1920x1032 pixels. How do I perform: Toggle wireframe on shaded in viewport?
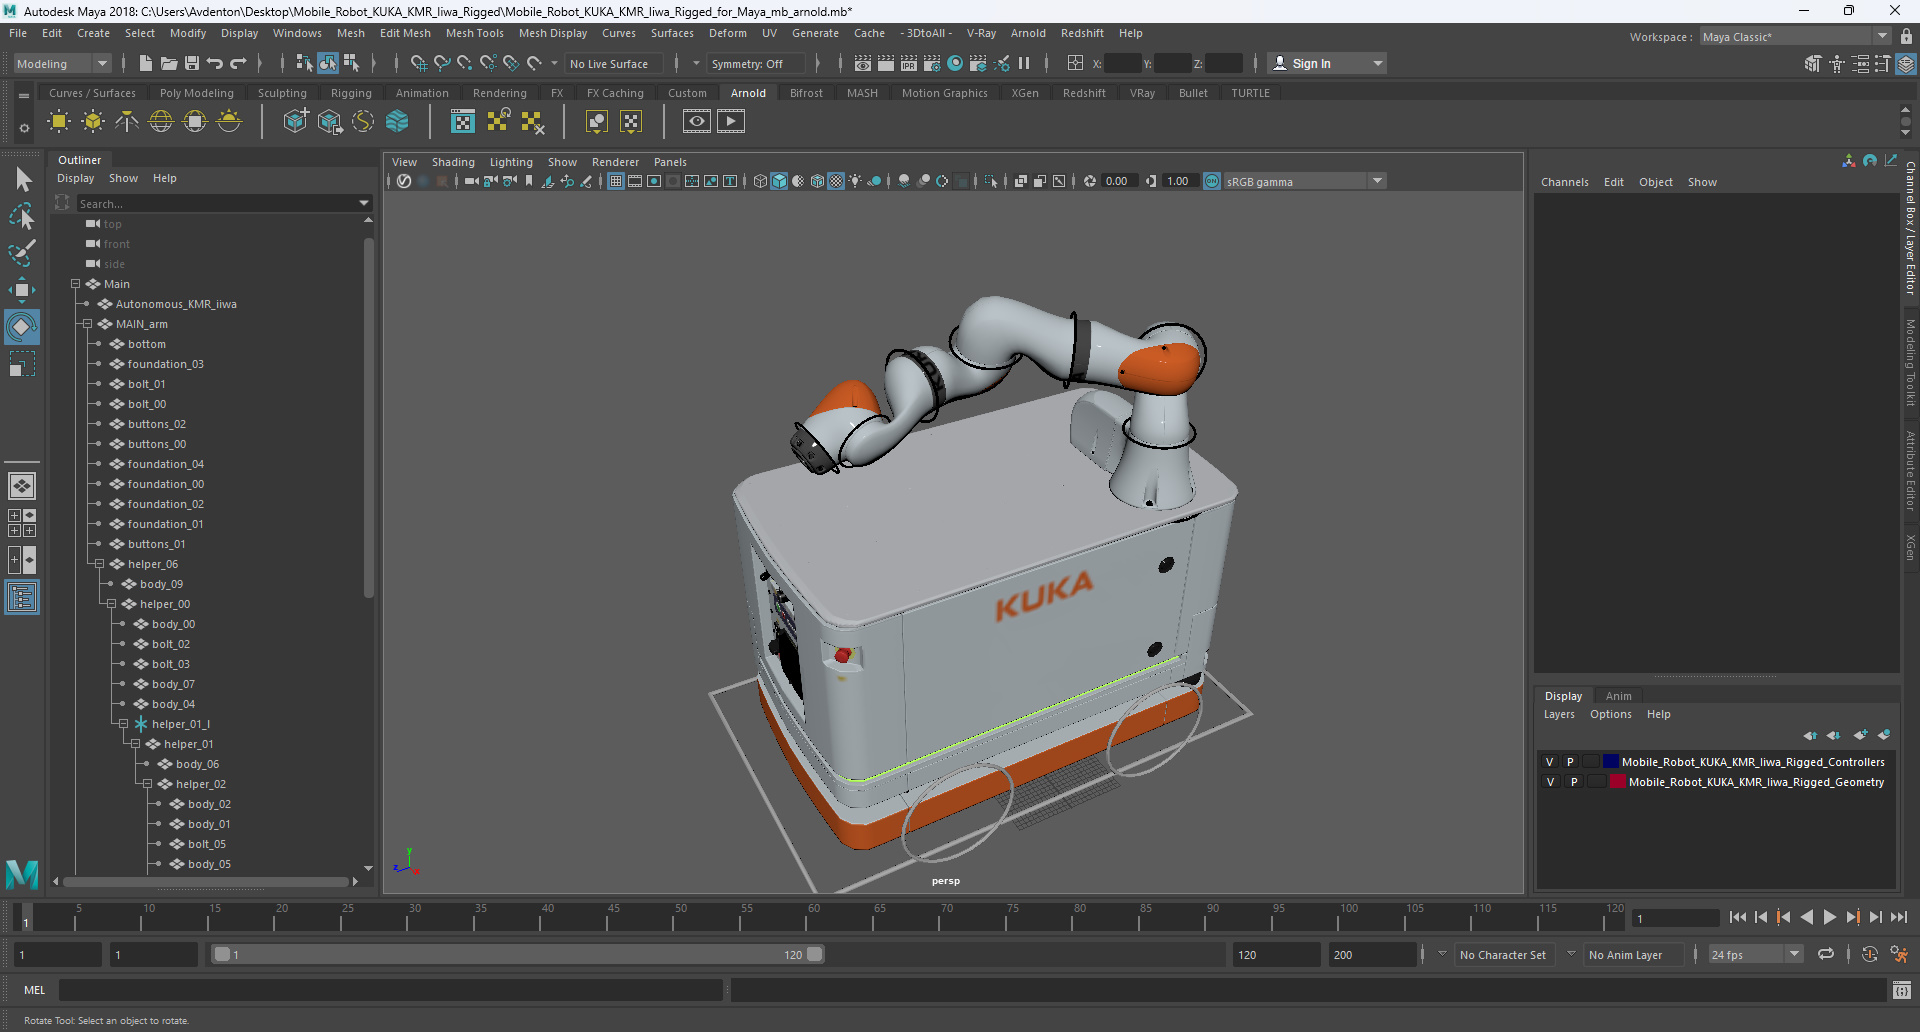click(x=817, y=181)
